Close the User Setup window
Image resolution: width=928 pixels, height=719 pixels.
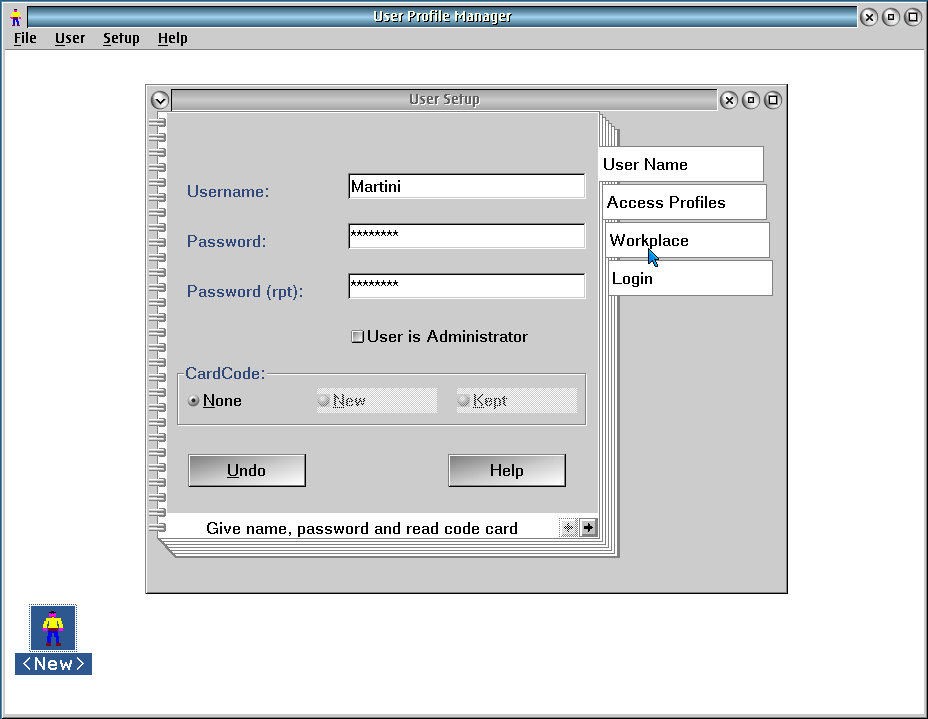click(x=729, y=100)
